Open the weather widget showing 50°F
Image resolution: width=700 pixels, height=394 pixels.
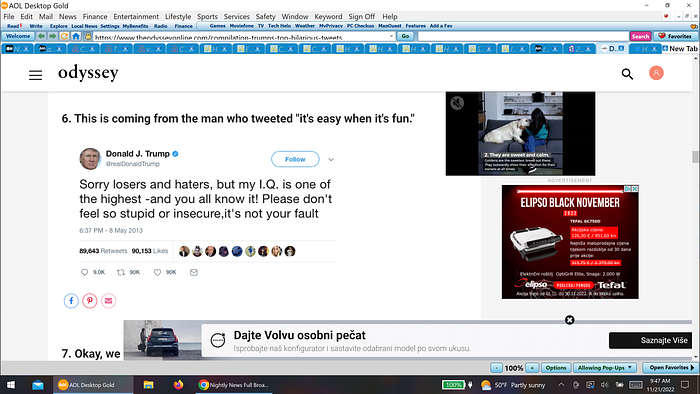coord(513,385)
